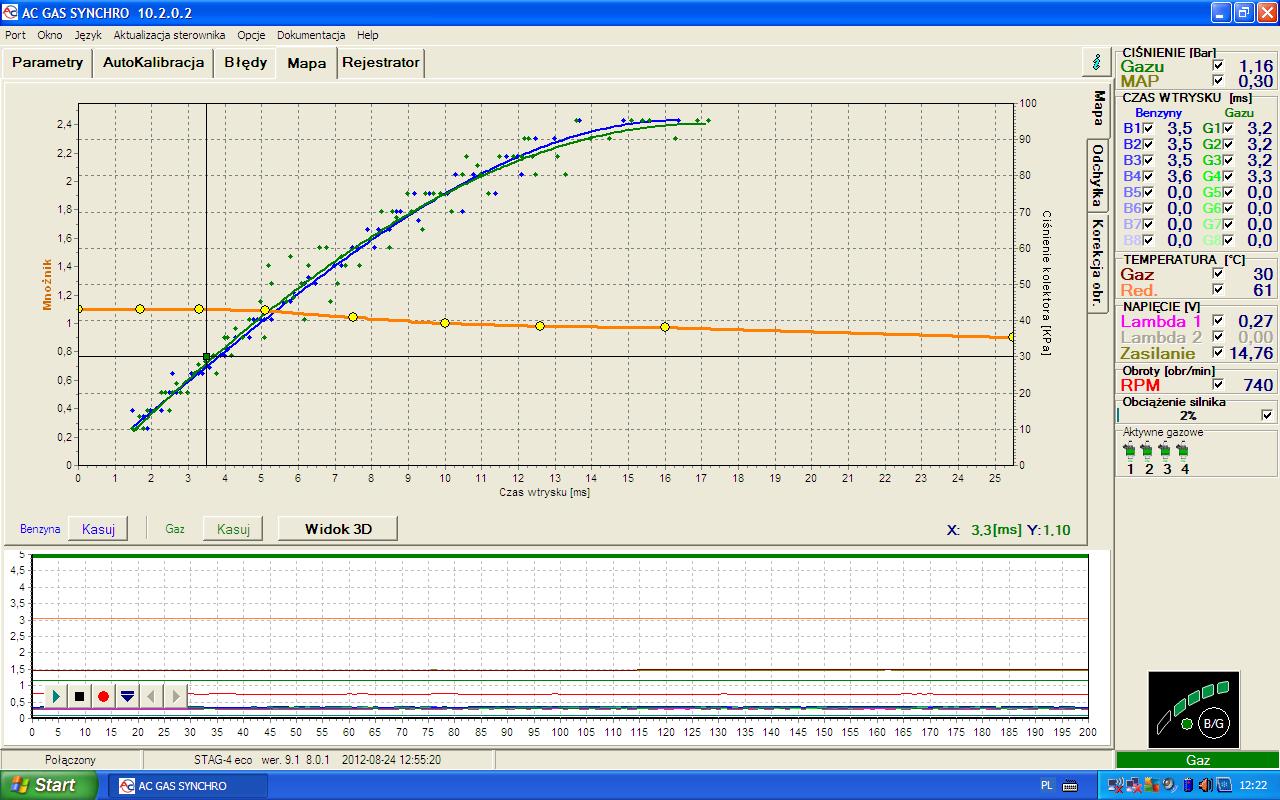
Task: Click the grayed-out step forward arrow
Action: coord(176,696)
